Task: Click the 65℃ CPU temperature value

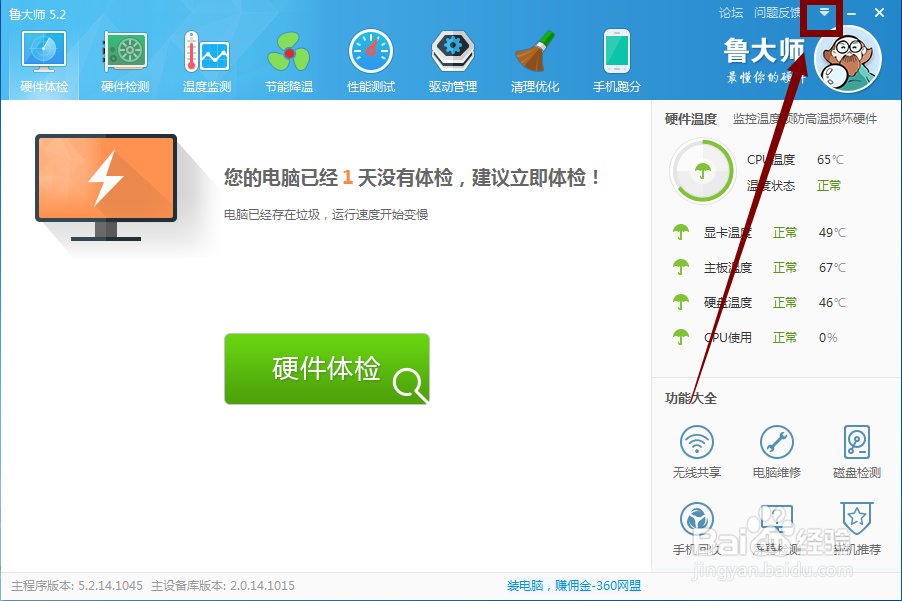Action: 830,159
